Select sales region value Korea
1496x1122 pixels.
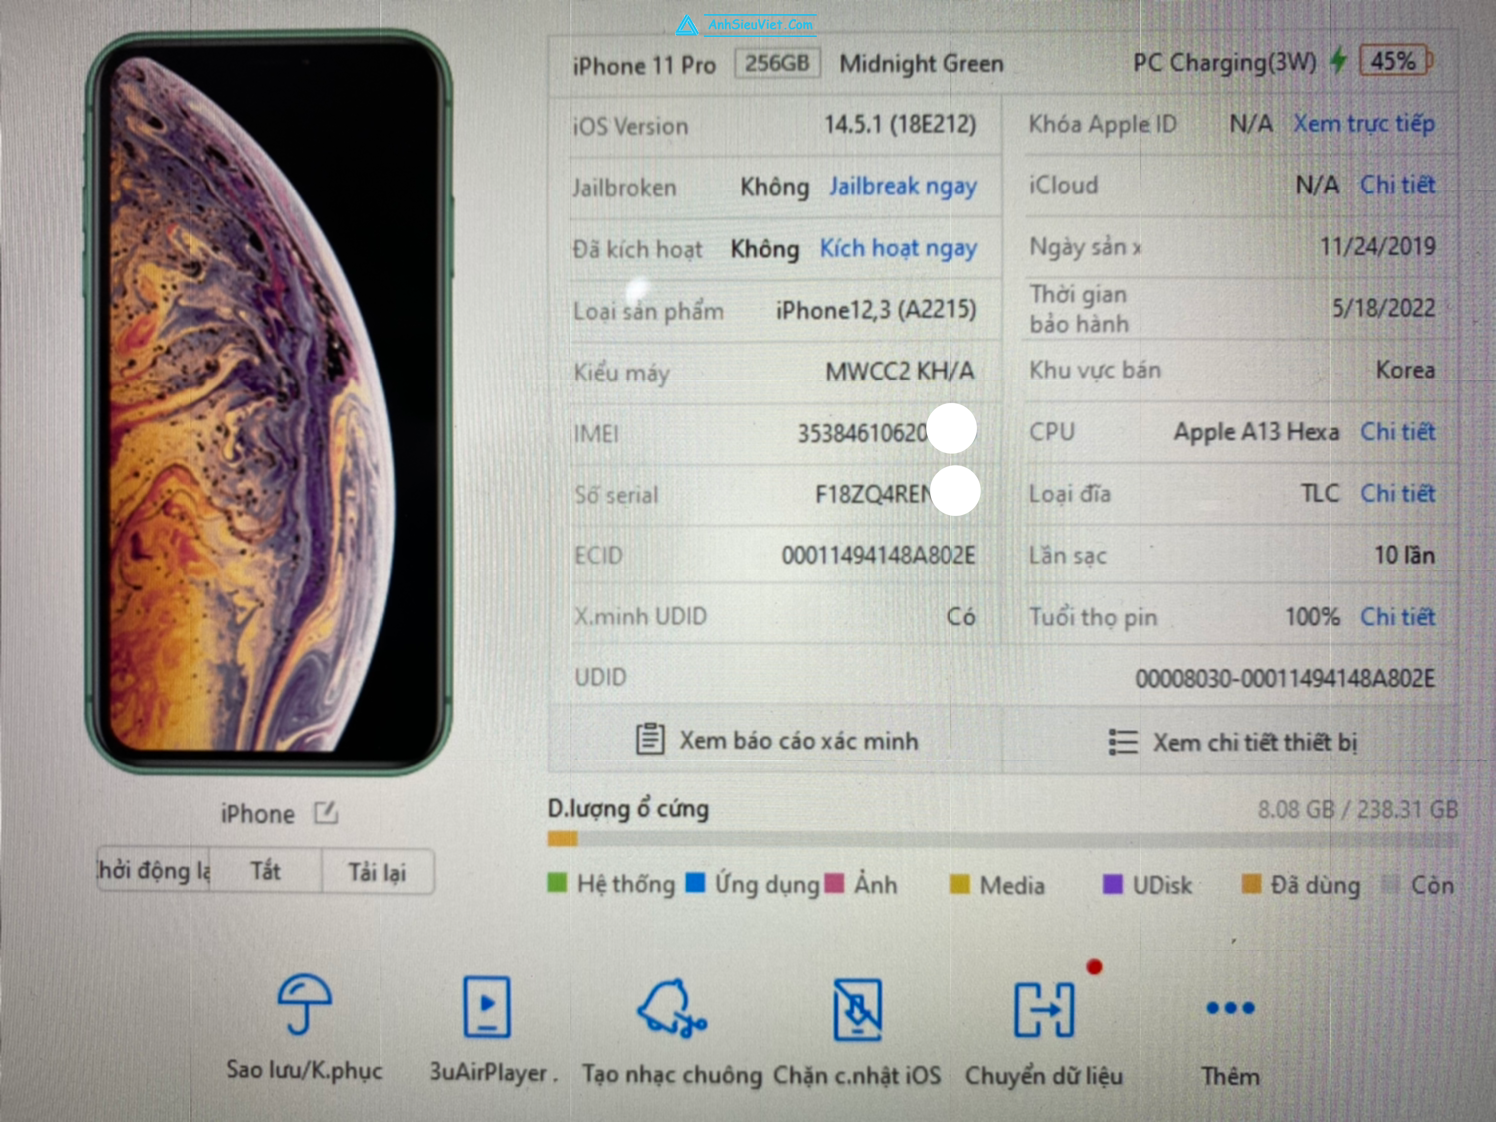coord(1405,370)
